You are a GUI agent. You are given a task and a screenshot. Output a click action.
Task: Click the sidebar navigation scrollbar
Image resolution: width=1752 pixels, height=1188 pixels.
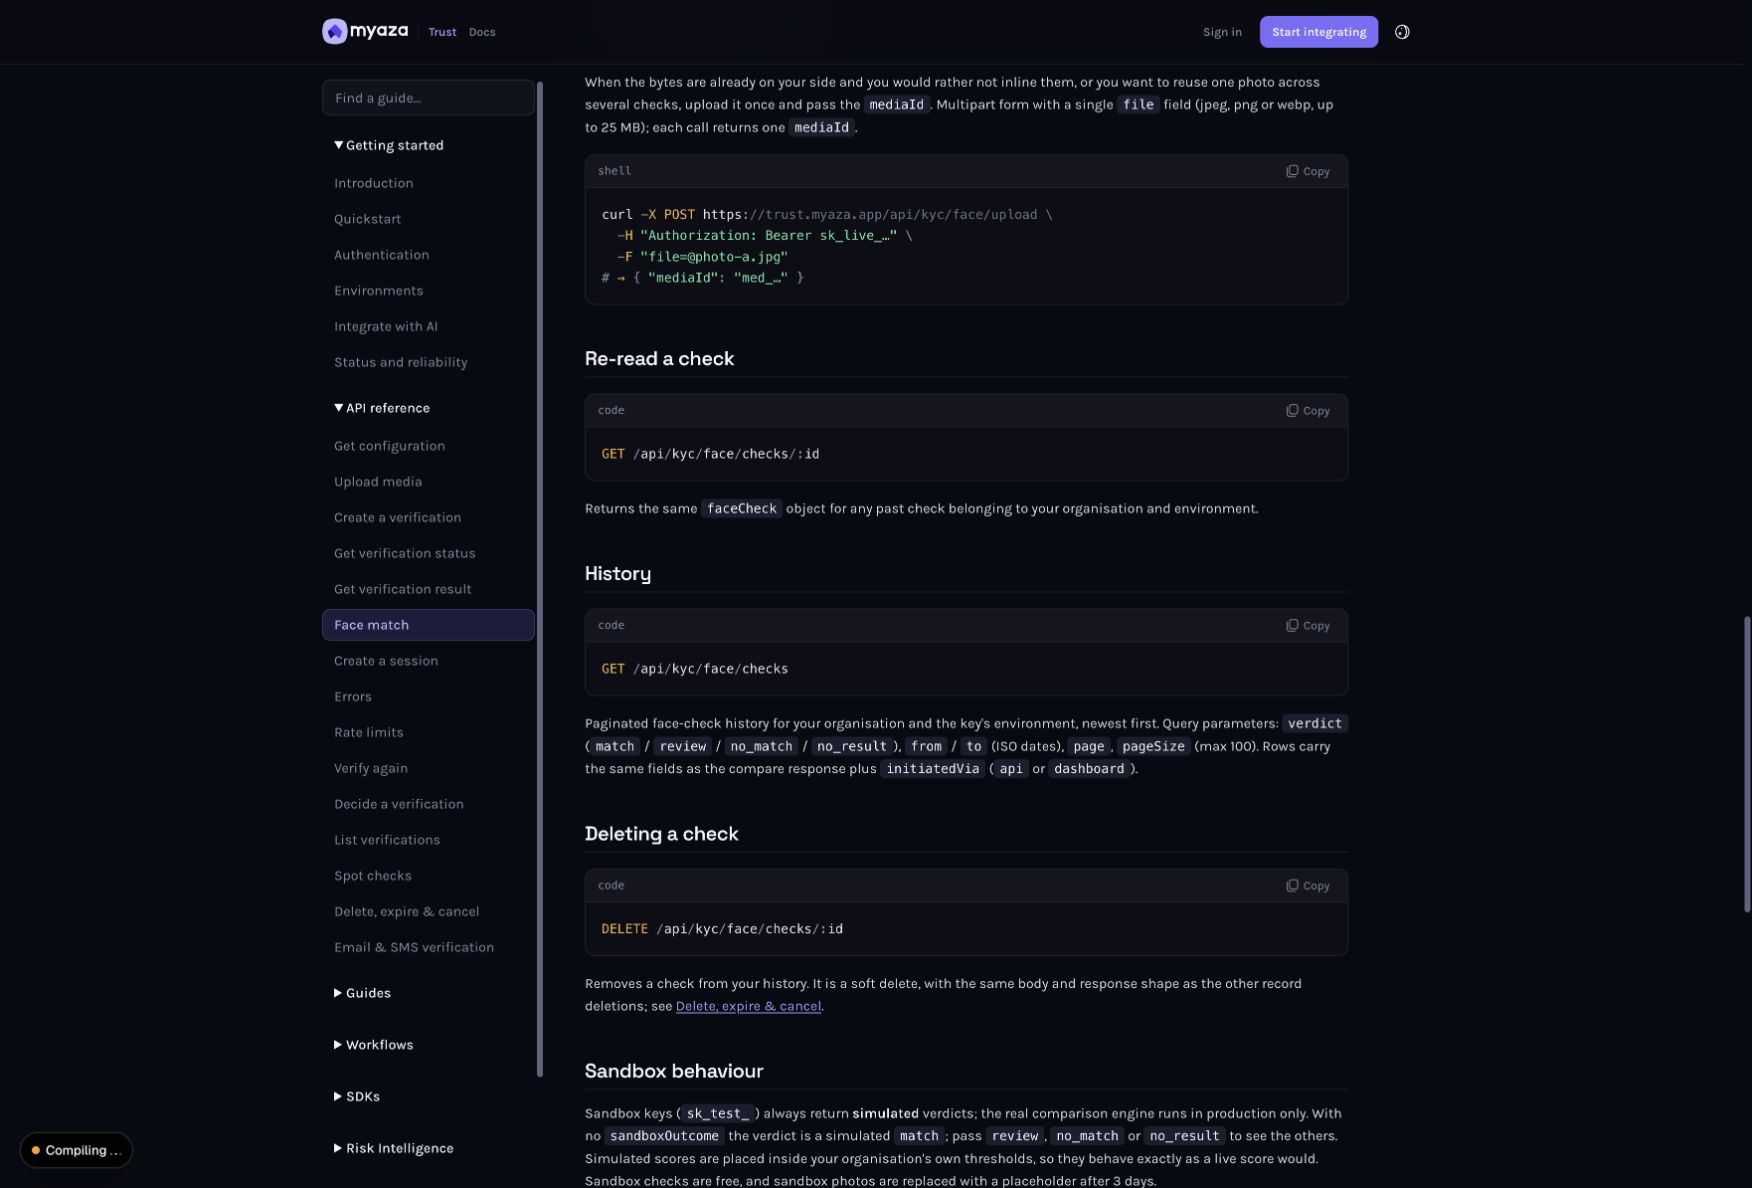click(540, 579)
